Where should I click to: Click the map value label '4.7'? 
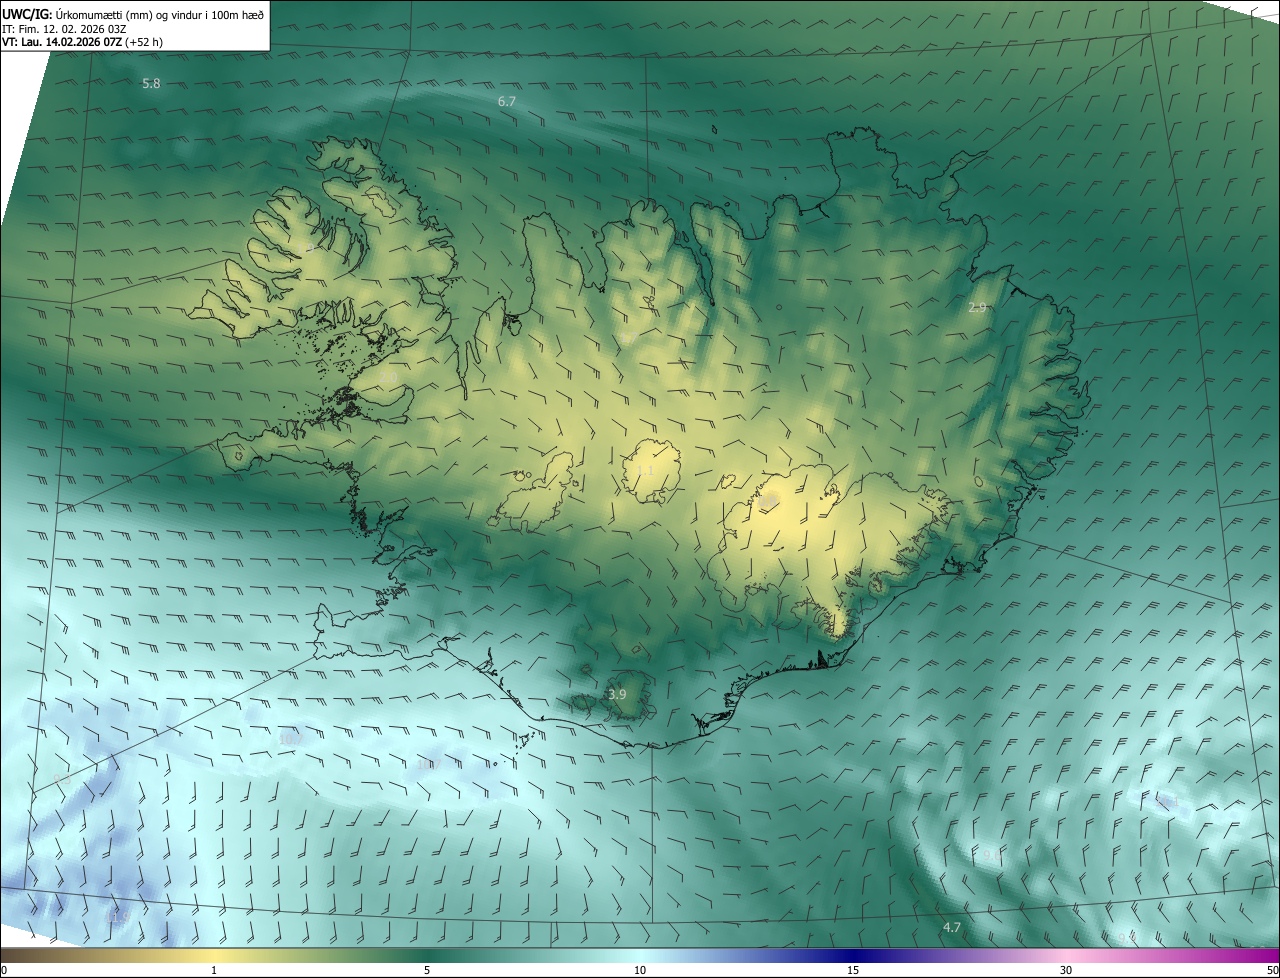[951, 928]
